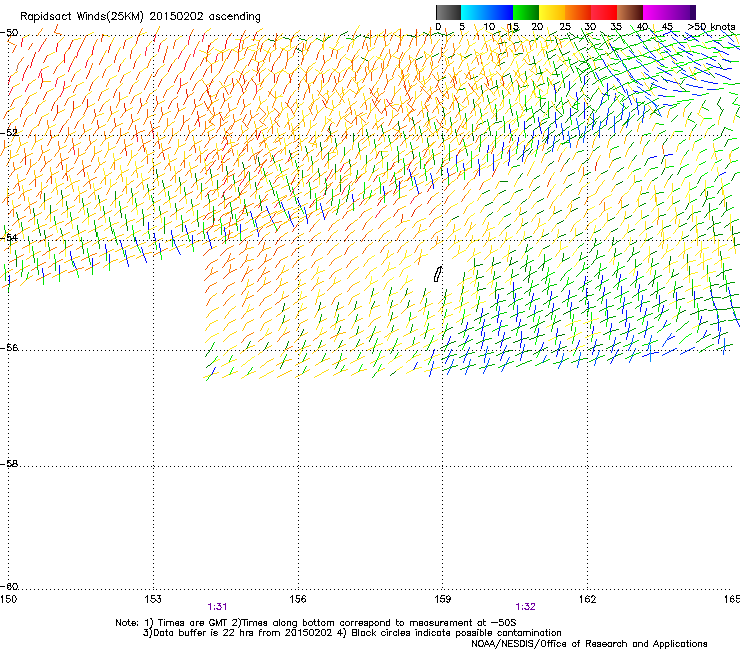740x650 pixels.
Task: Click the NOAA/NESDIS credit line
Action: pyautogui.click(x=589, y=644)
